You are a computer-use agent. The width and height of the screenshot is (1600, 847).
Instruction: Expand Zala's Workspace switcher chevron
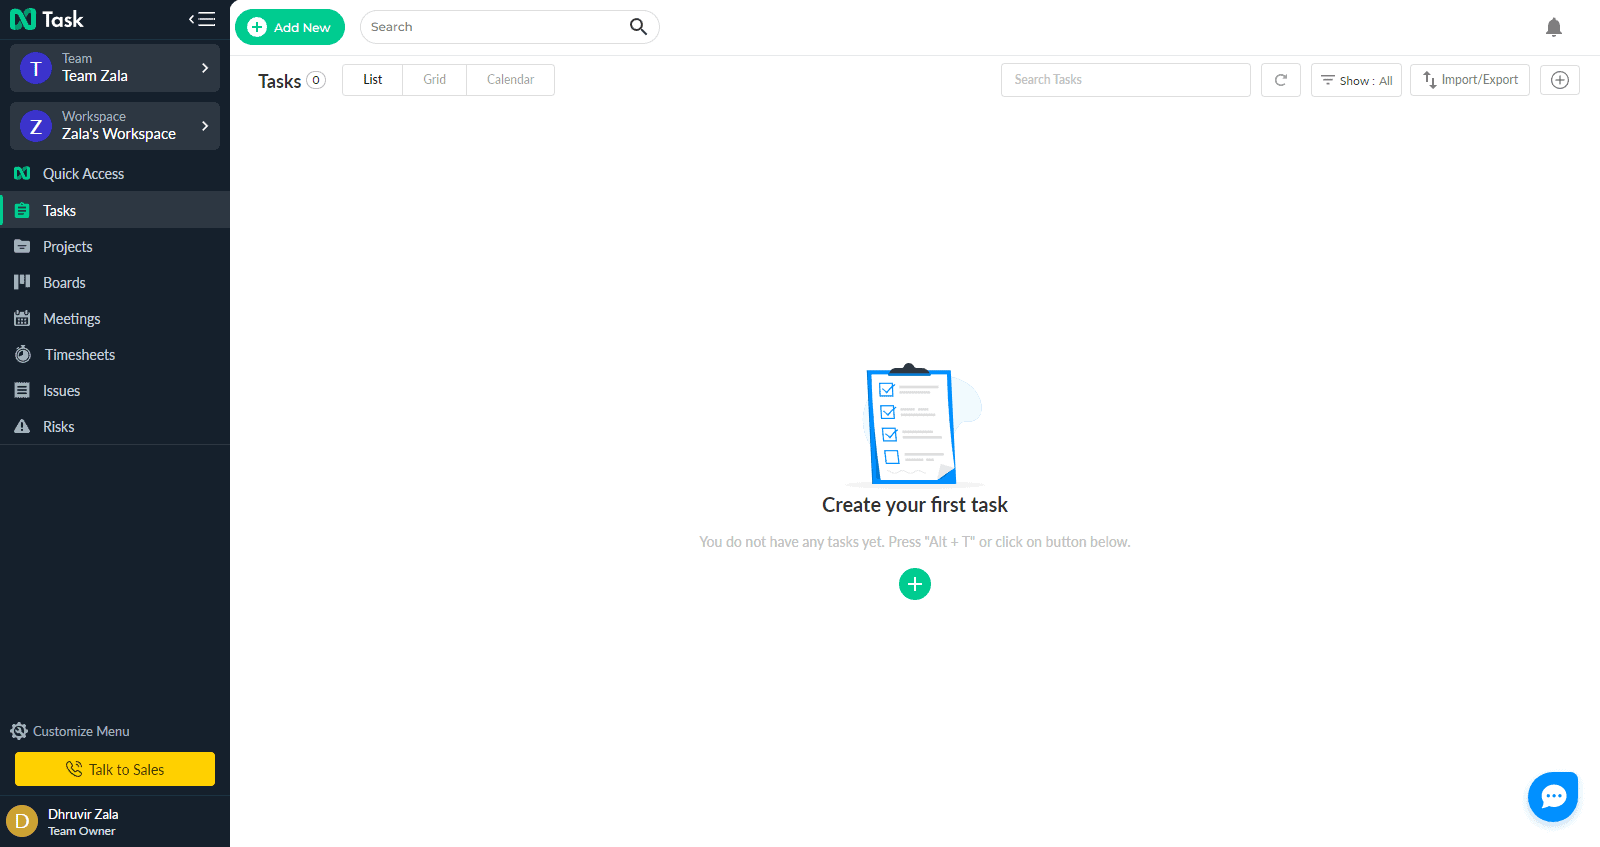click(x=205, y=126)
